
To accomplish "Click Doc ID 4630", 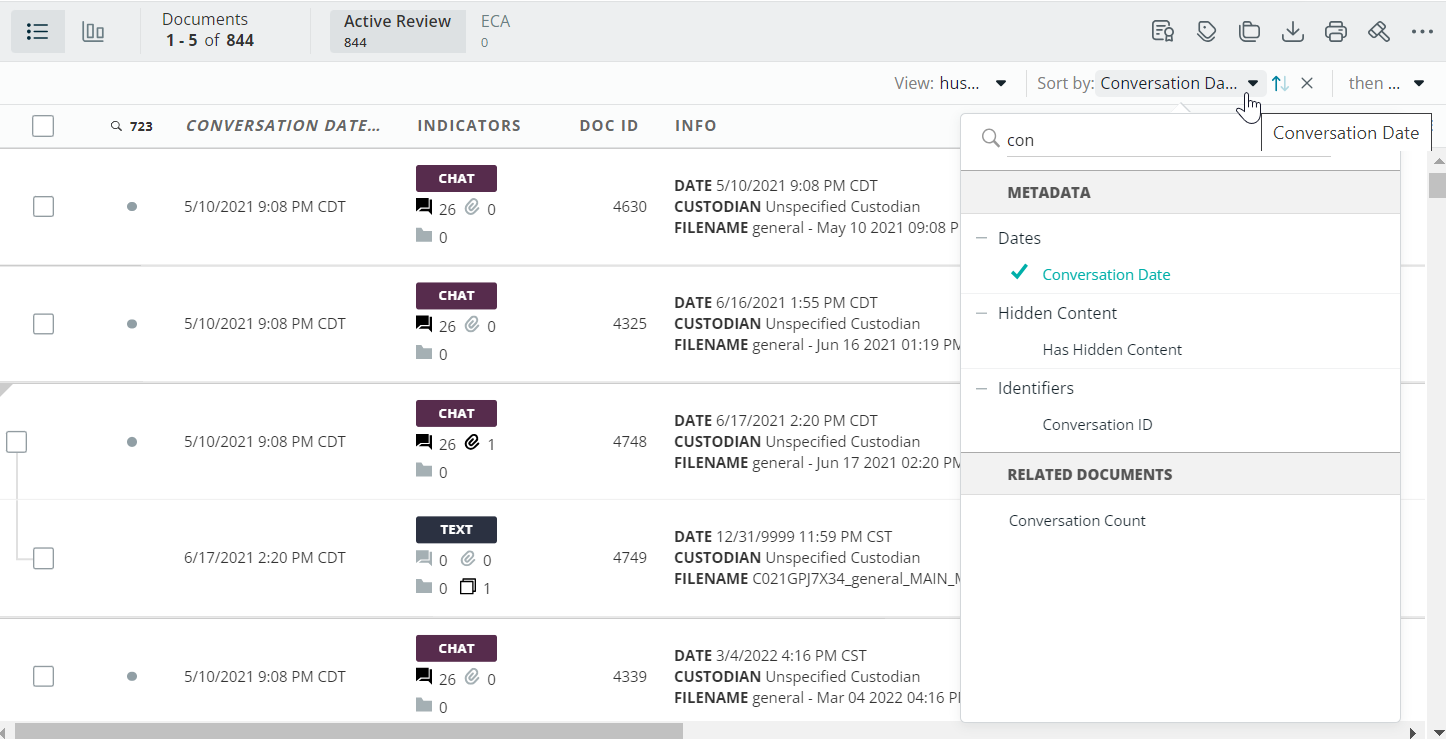I will [x=630, y=207].
